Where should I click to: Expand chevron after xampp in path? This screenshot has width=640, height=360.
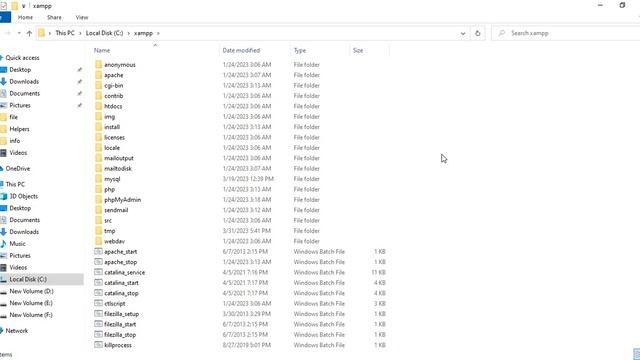158,33
